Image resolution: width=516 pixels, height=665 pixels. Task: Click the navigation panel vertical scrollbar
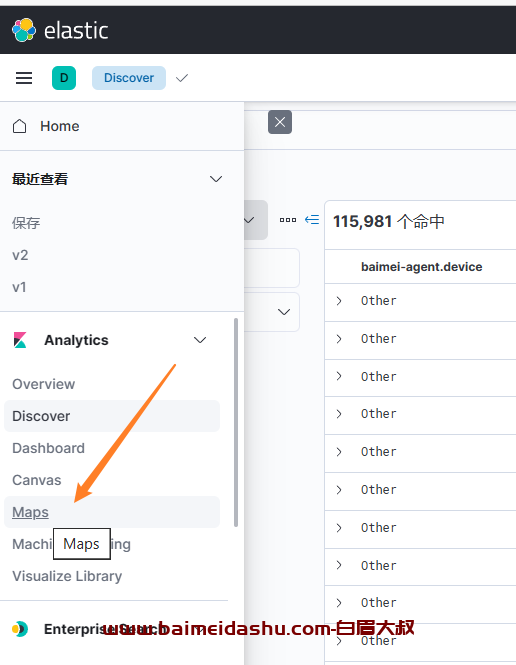tap(236, 422)
